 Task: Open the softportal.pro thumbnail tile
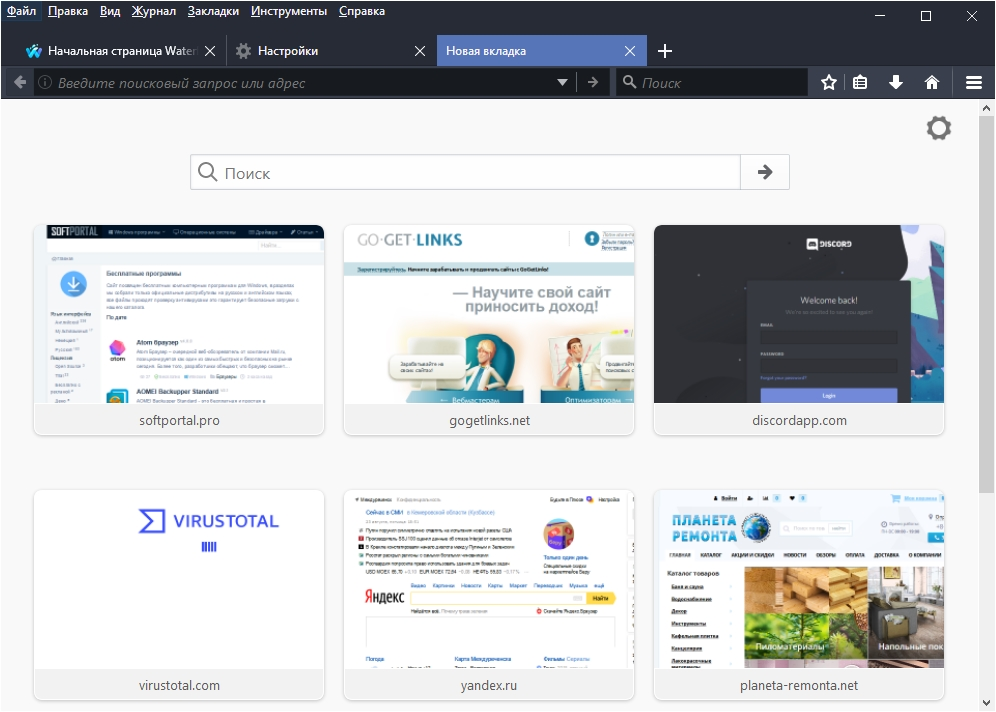pos(179,330)
